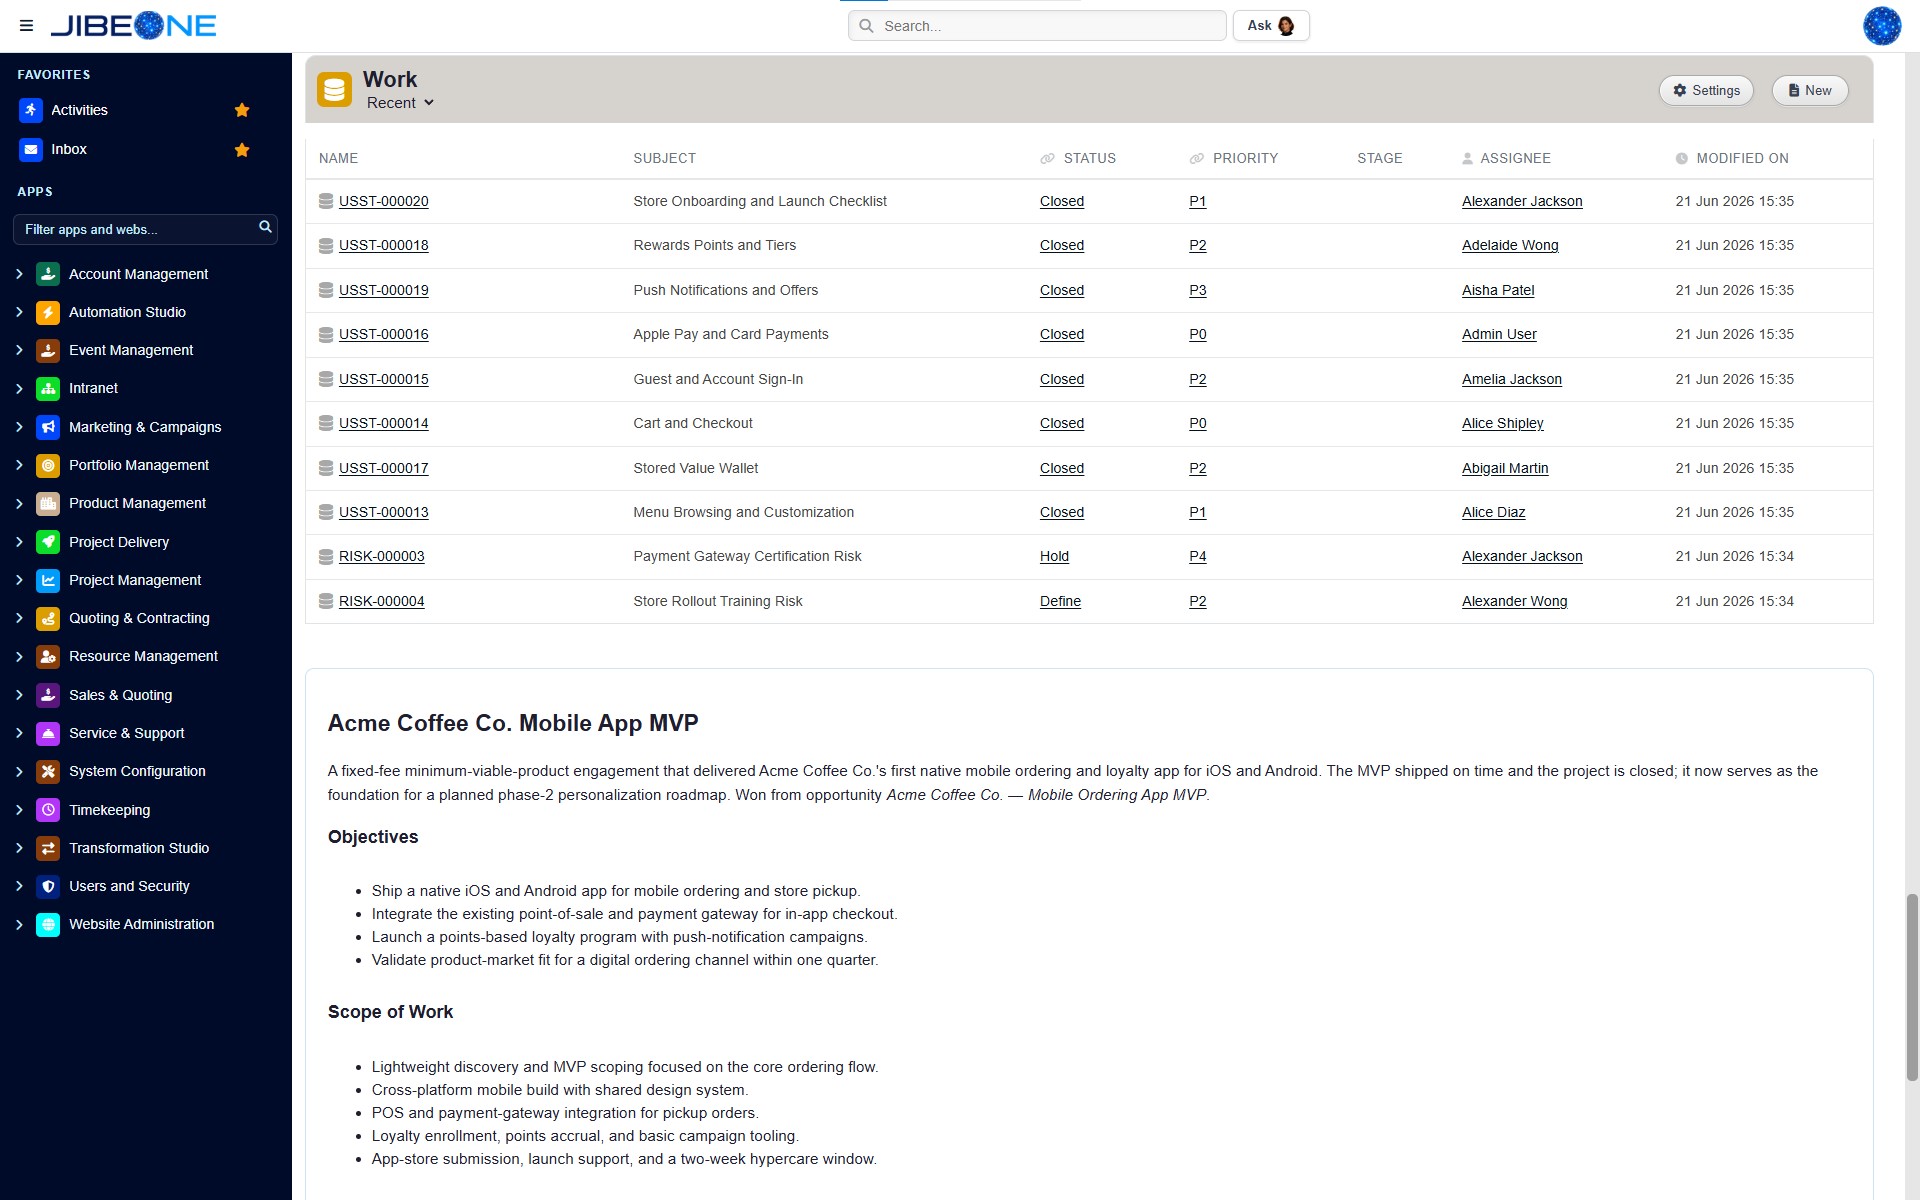Screen dimensions: 1920x1200
Task: Sort by the Modified On column header
Action: coord(1741,158)
